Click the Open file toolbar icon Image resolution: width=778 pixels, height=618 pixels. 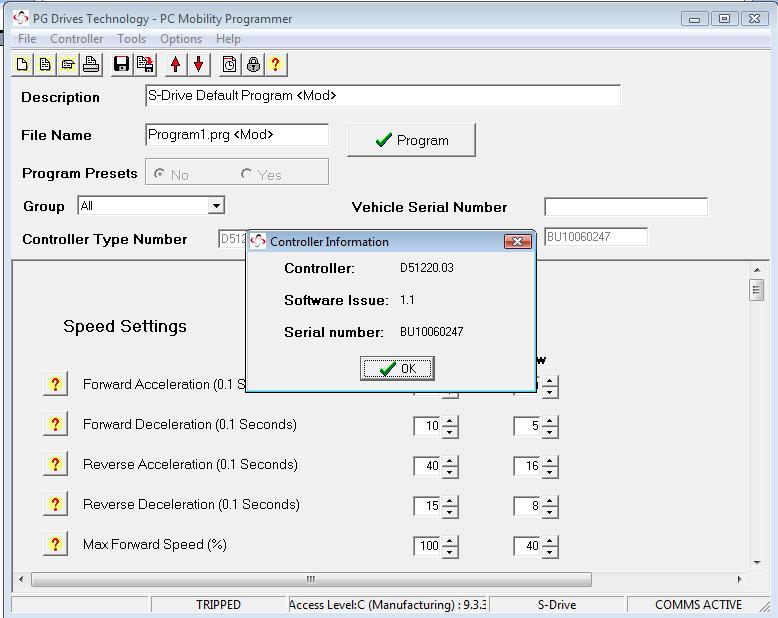pos(68,64)
